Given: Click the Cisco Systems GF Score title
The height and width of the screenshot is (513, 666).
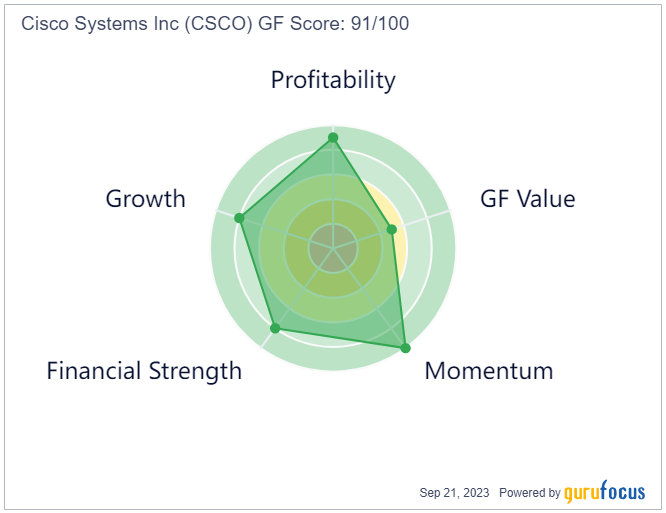Looking at the screenshot, I should 215,23.
